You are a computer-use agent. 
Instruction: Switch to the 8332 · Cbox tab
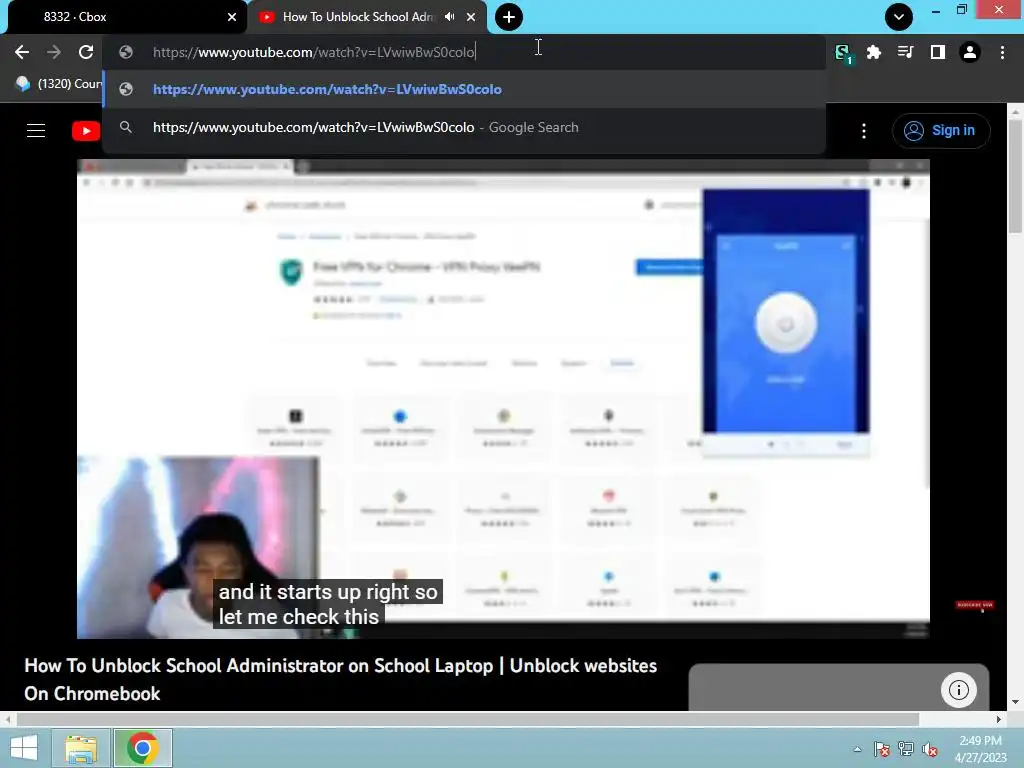coord(127,17)
